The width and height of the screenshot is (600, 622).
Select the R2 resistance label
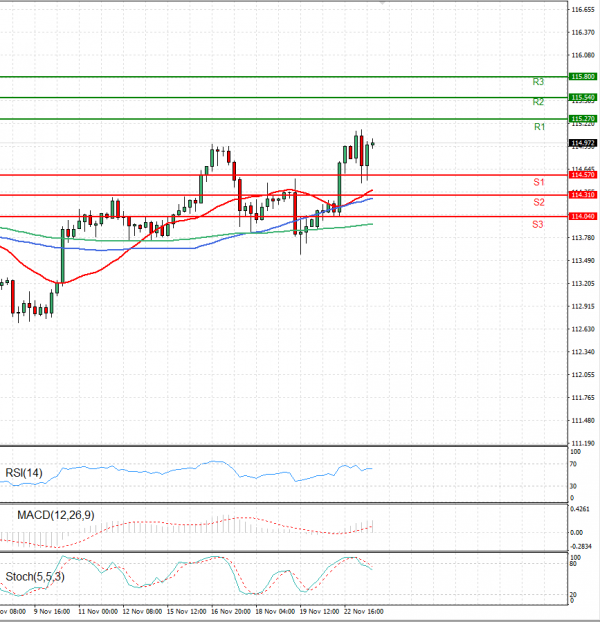pyautogui.click(x=538, y=102)
